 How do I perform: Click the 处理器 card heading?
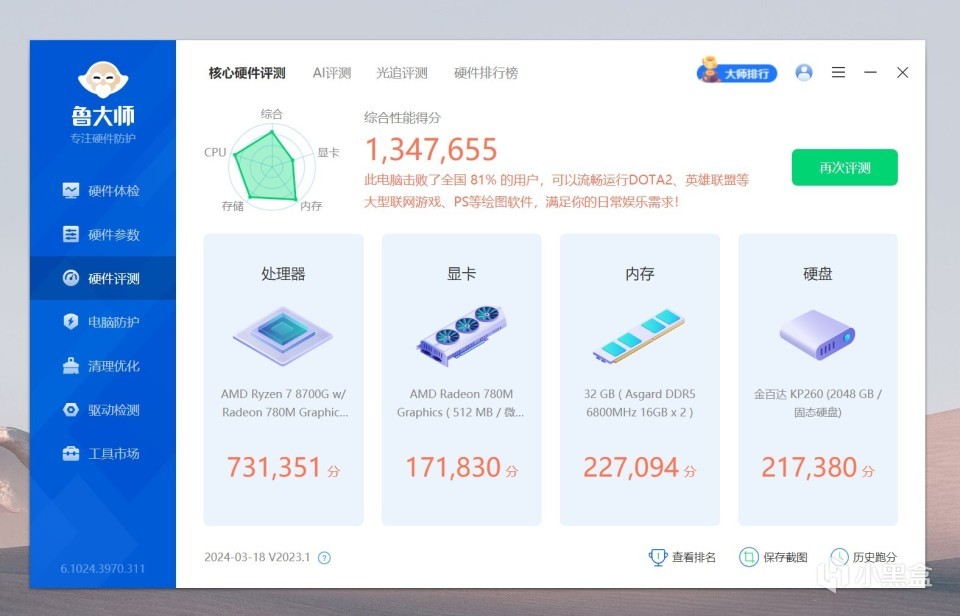tap(283, 274)
